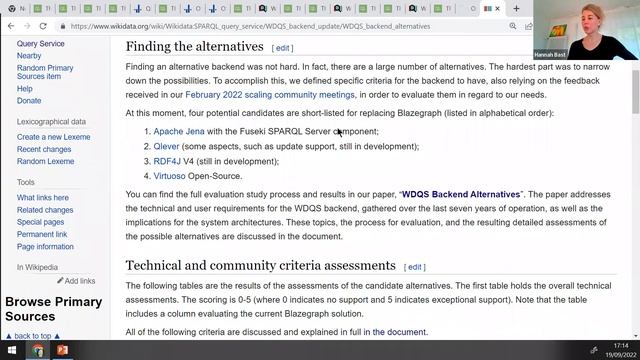Click Add links with pencil icon
This screenshot has width=640, height=360.
coord(76,281)
